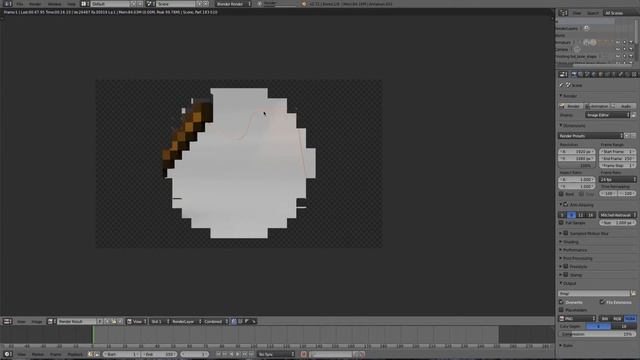Toggle renderability camera icon of Armature row
The width and height of the screenshot is (640, 360).
click(631, 42)
